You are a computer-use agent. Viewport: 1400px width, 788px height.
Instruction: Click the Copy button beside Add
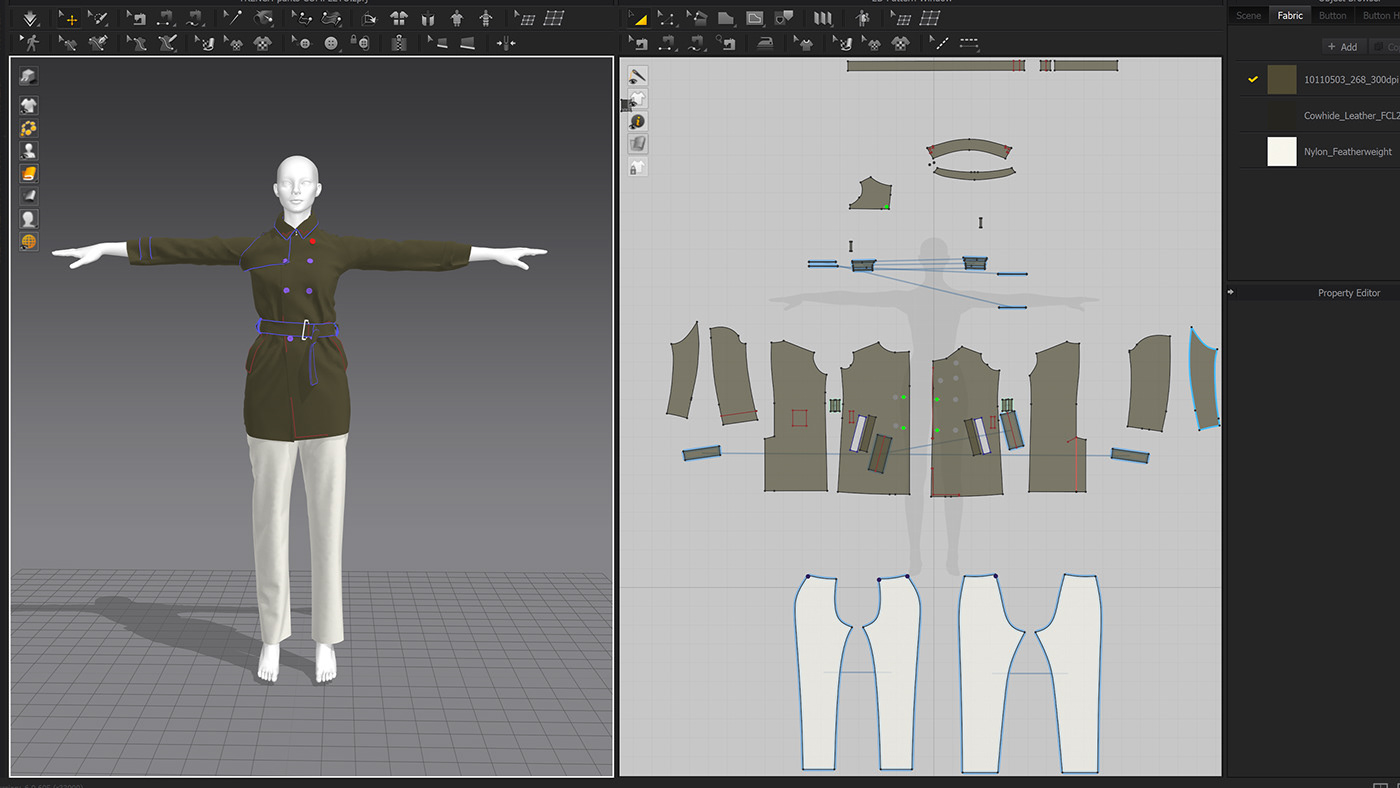(1385, 47)
